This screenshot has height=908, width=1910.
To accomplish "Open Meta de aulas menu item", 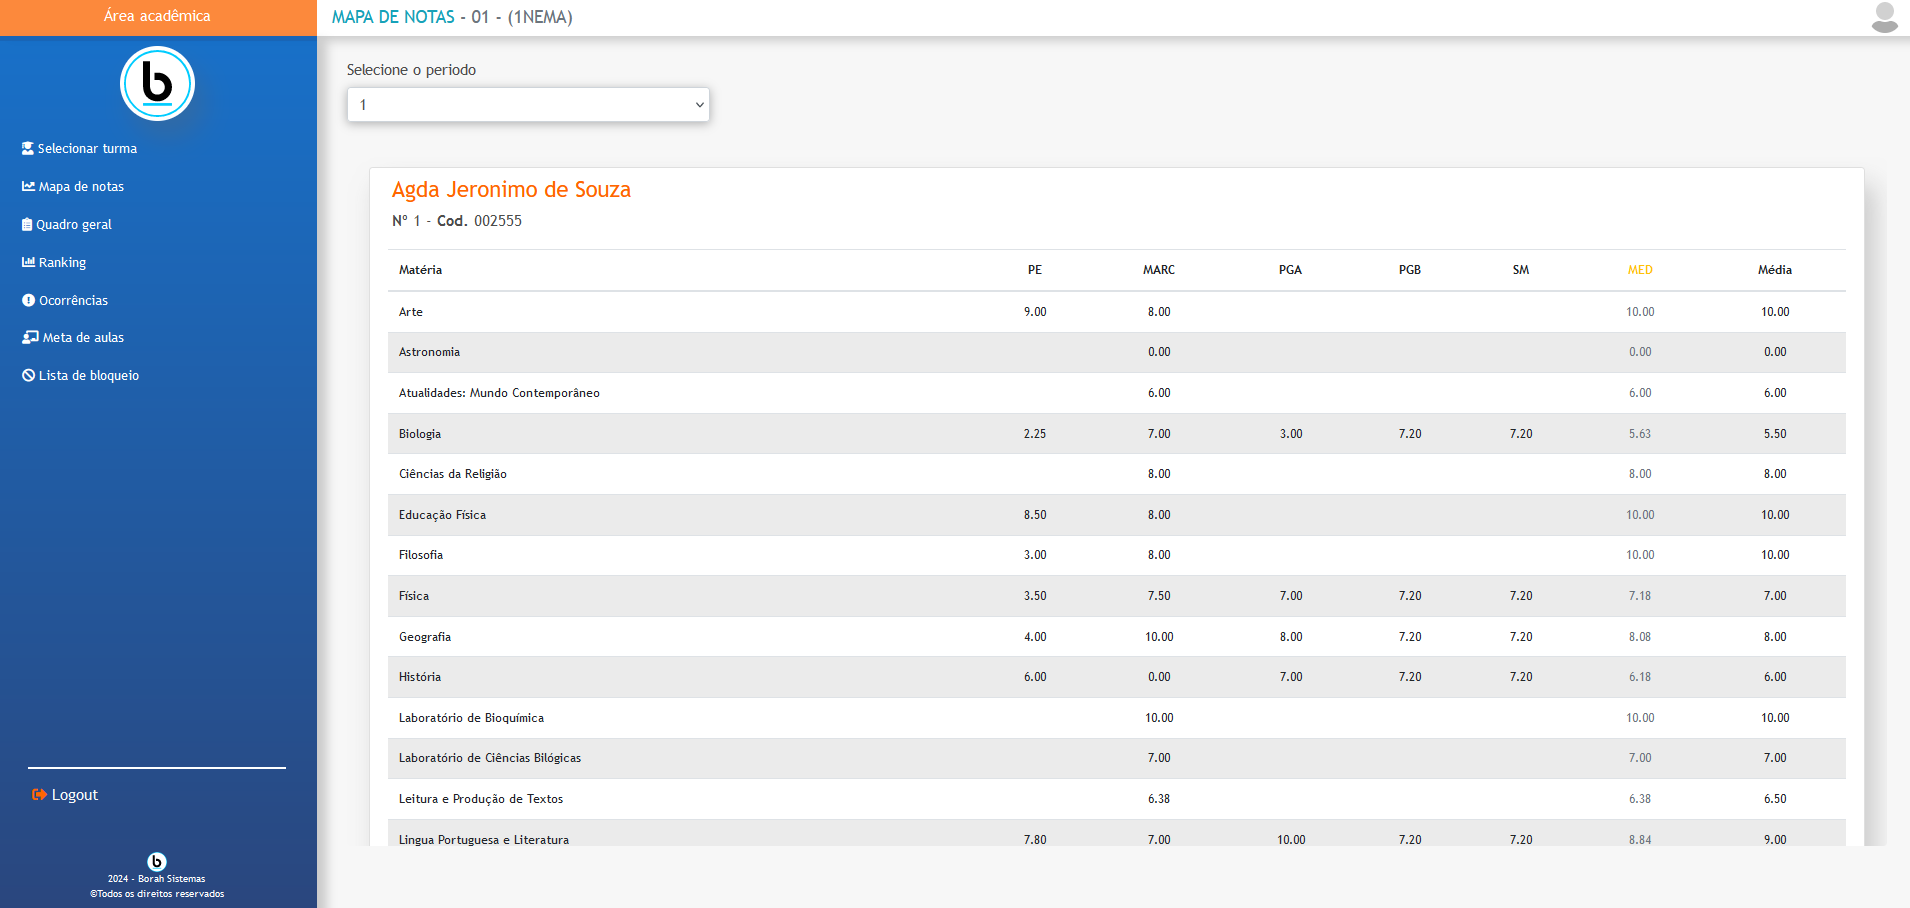I will [x=73, y=337].
